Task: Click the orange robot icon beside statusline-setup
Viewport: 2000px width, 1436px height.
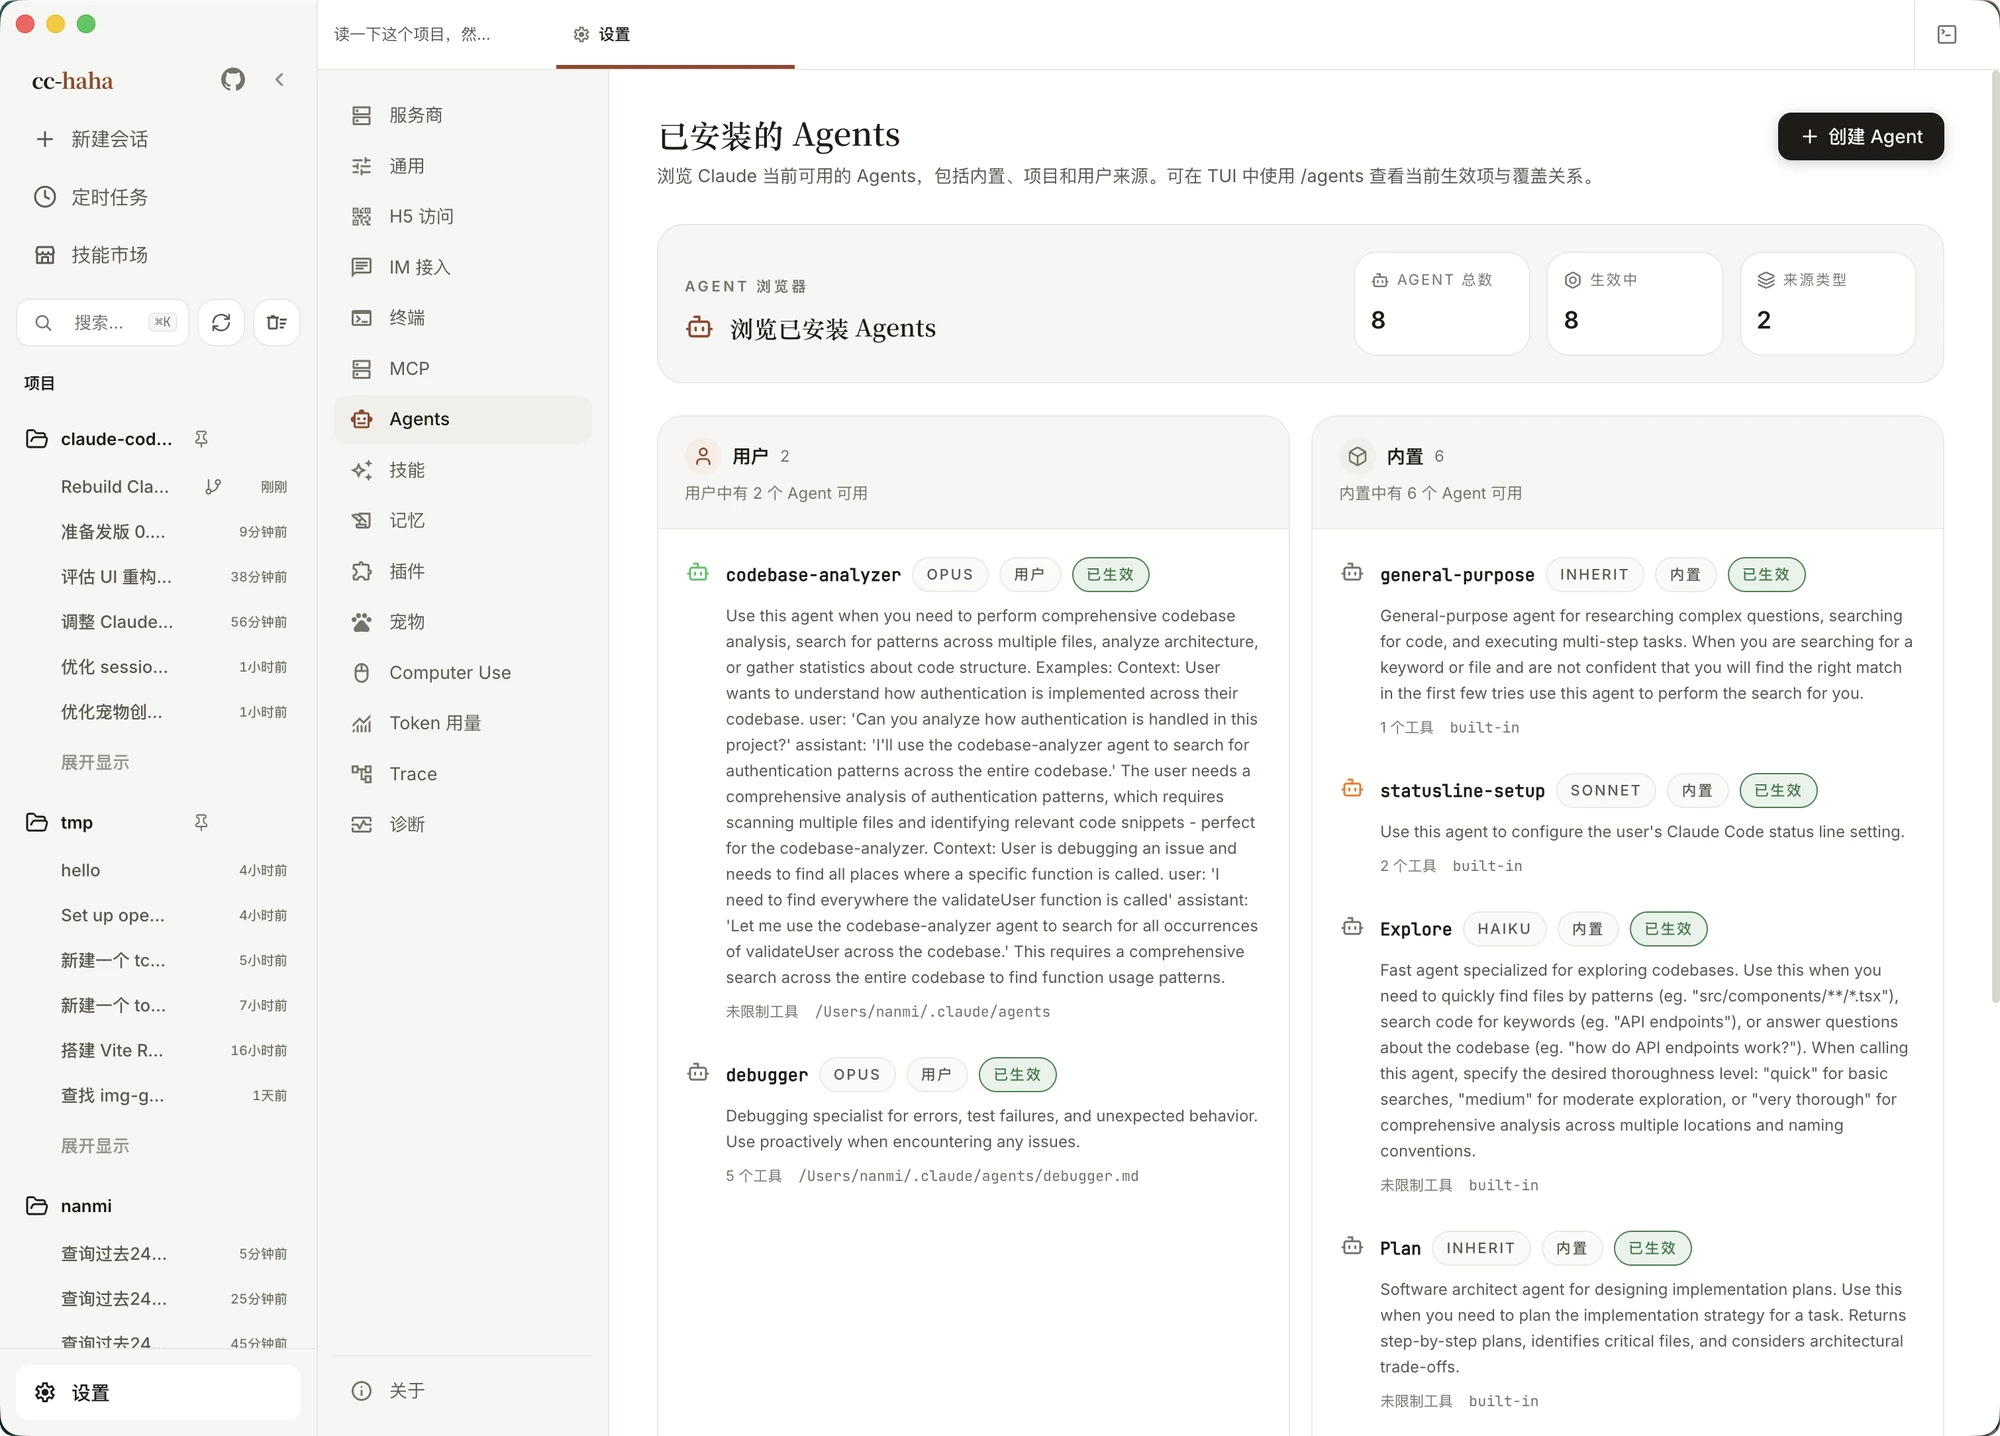Action: [1352, 789]
